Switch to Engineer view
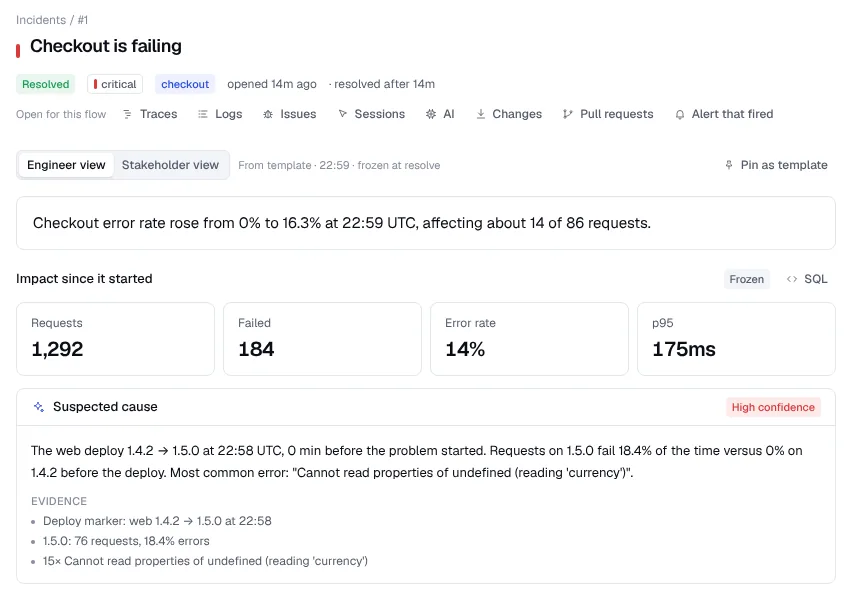The image size is (852, 590). tap(66, 165)
